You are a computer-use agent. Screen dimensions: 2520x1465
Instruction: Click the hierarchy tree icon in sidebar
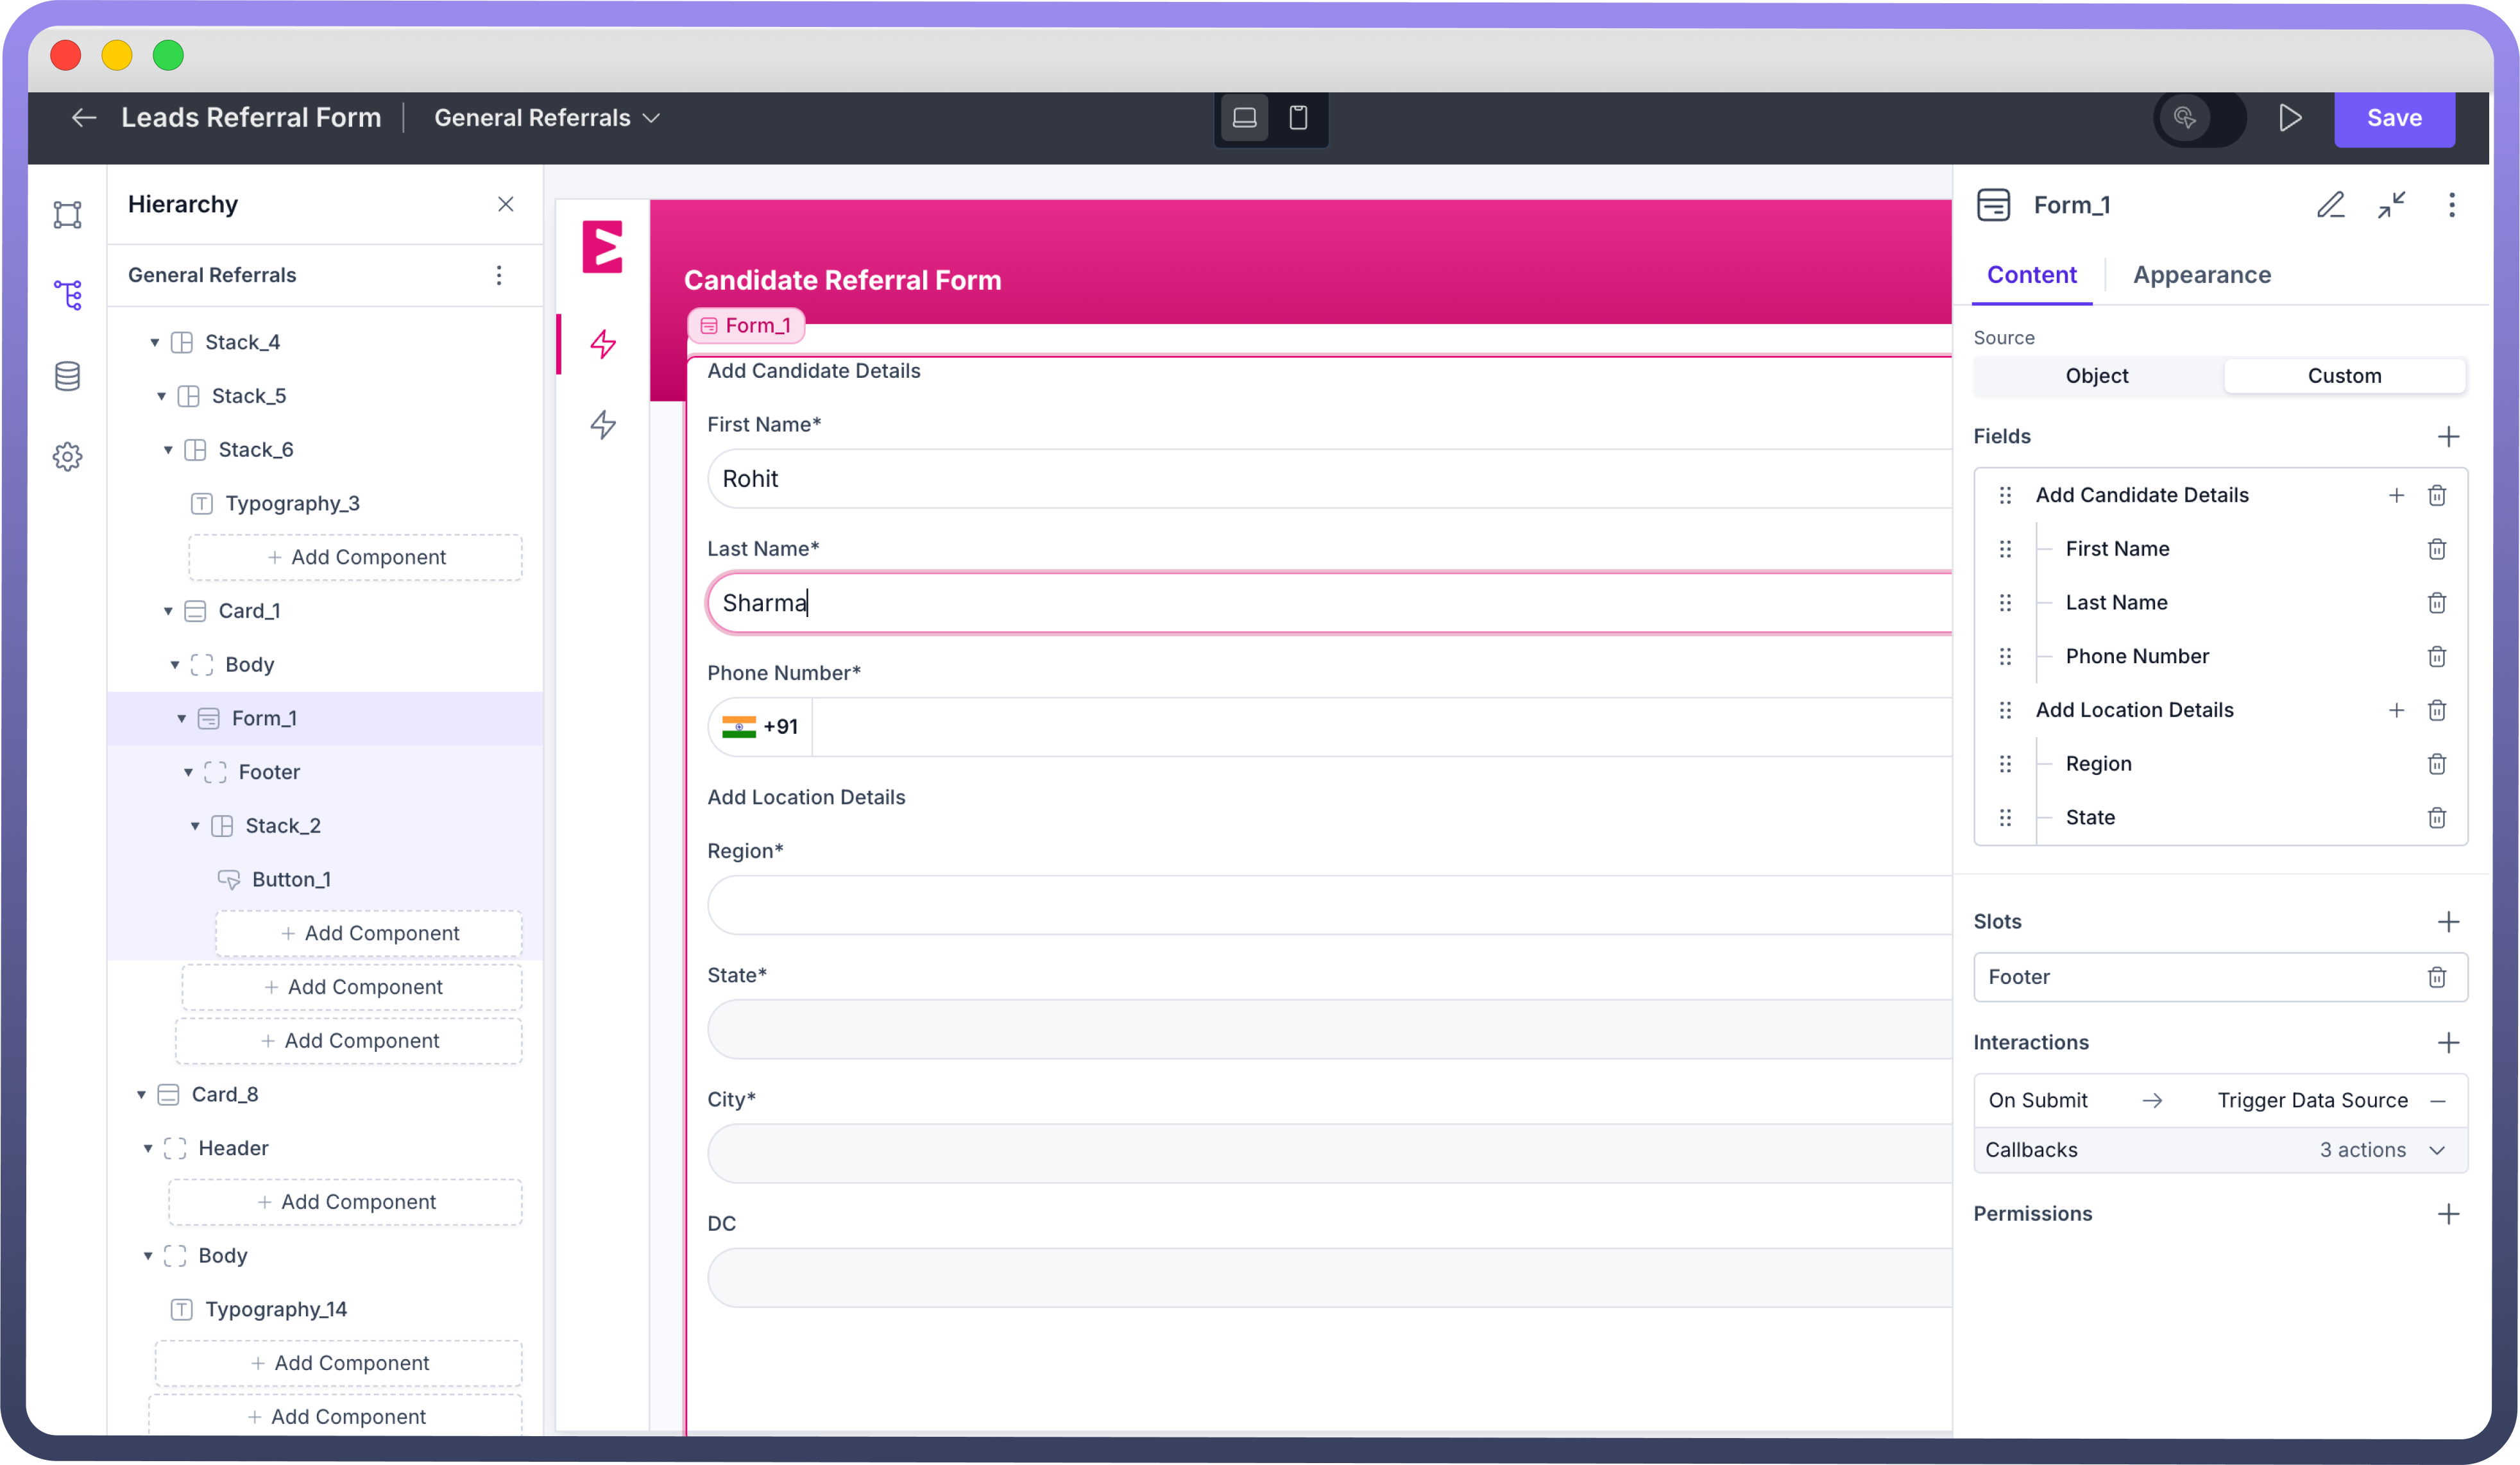[67, 295]
